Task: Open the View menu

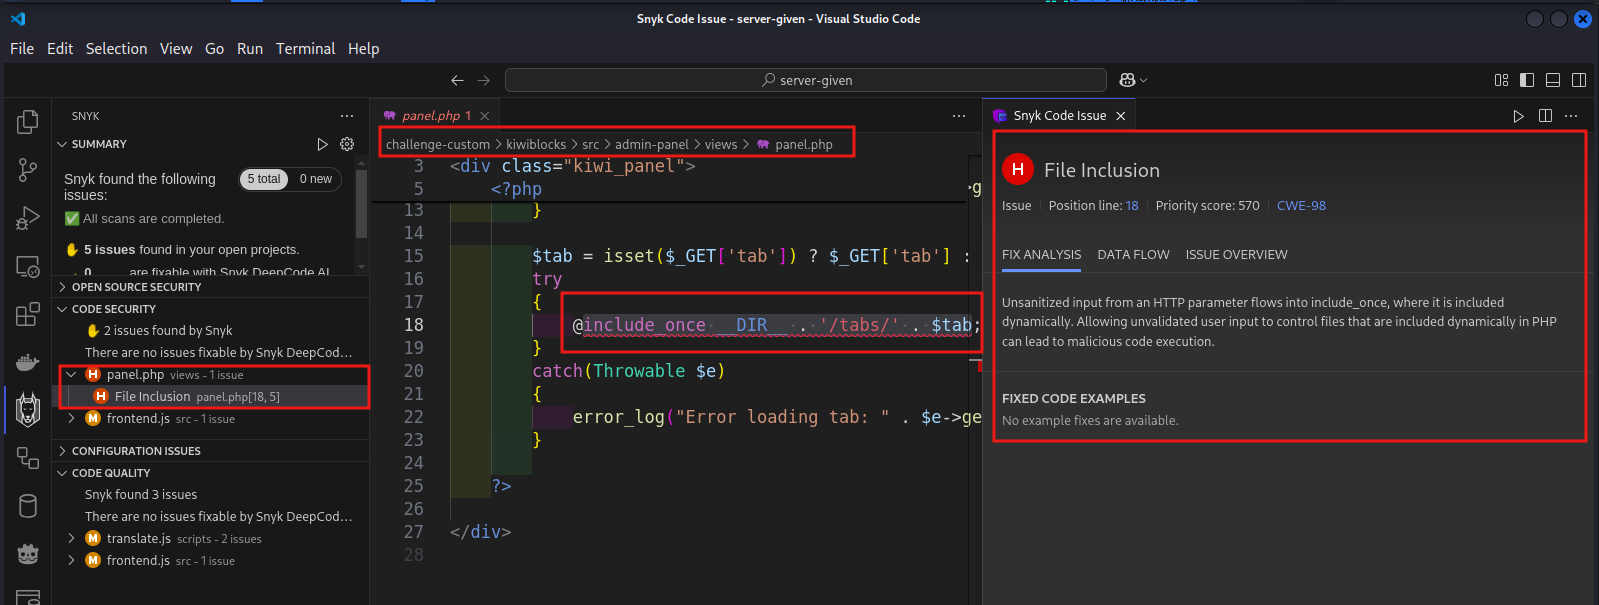Action: pyautogui.click(x=176, y=48)
